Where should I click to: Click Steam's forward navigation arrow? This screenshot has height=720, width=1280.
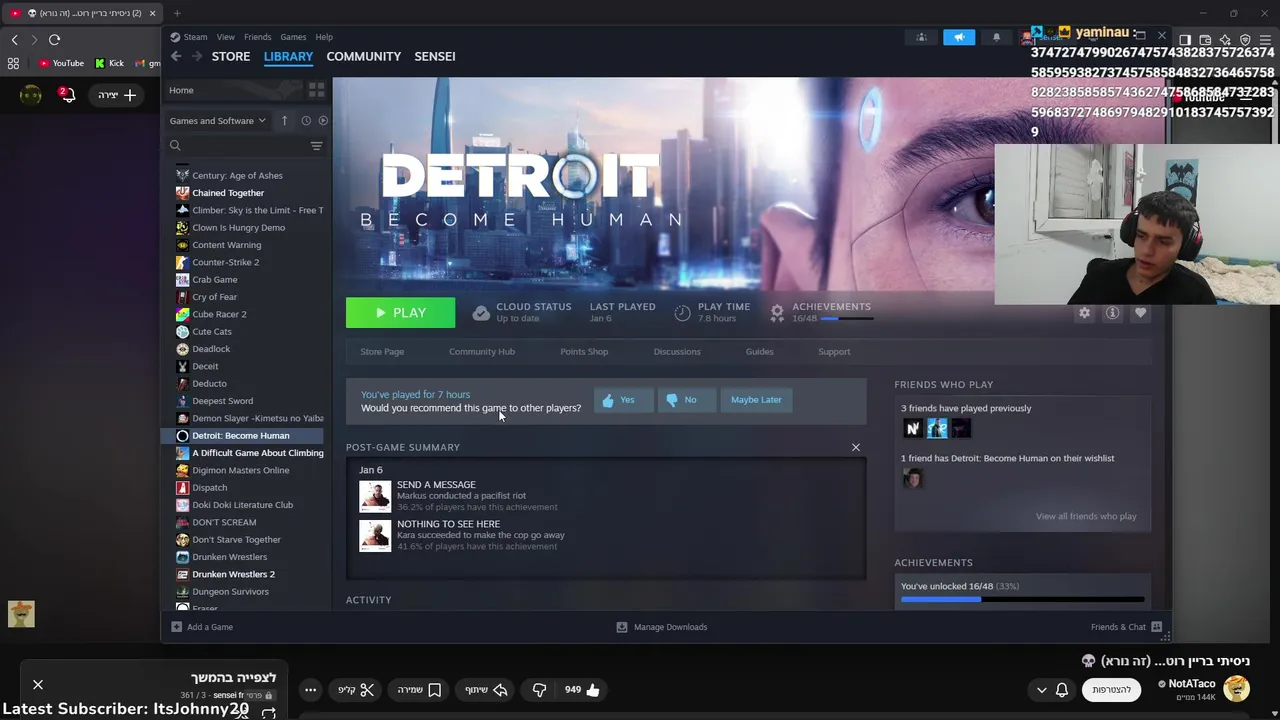[x=197, y=56]
